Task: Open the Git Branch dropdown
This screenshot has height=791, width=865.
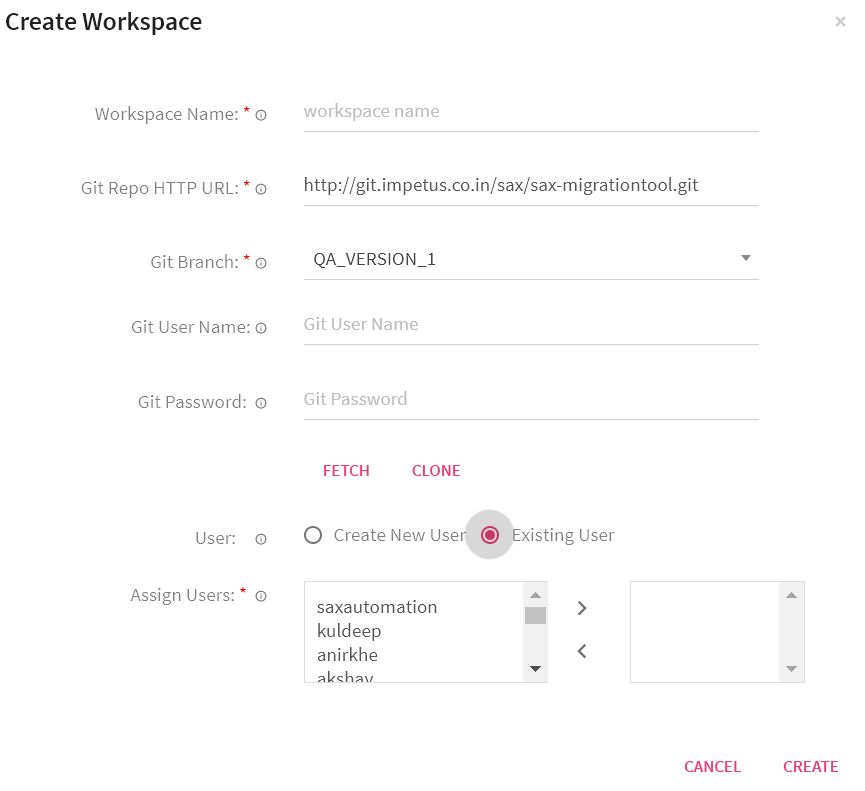Action: (x=745, y=258)
